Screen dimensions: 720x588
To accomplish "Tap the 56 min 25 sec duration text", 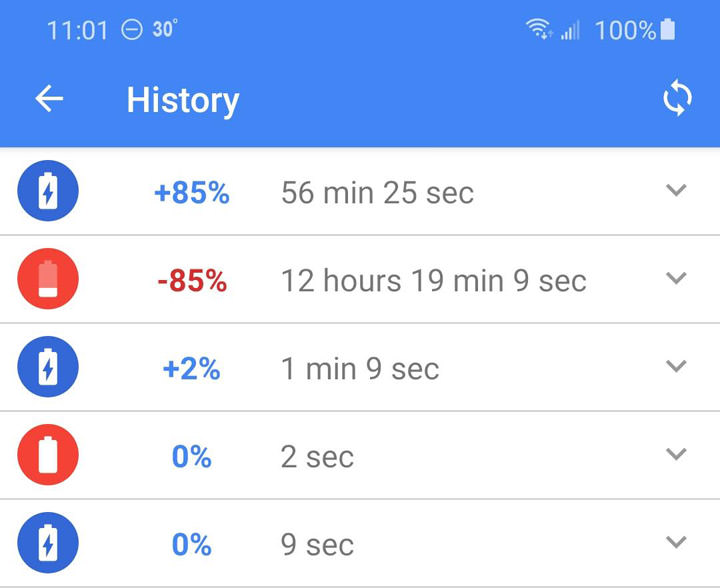I will pos(377,193).
